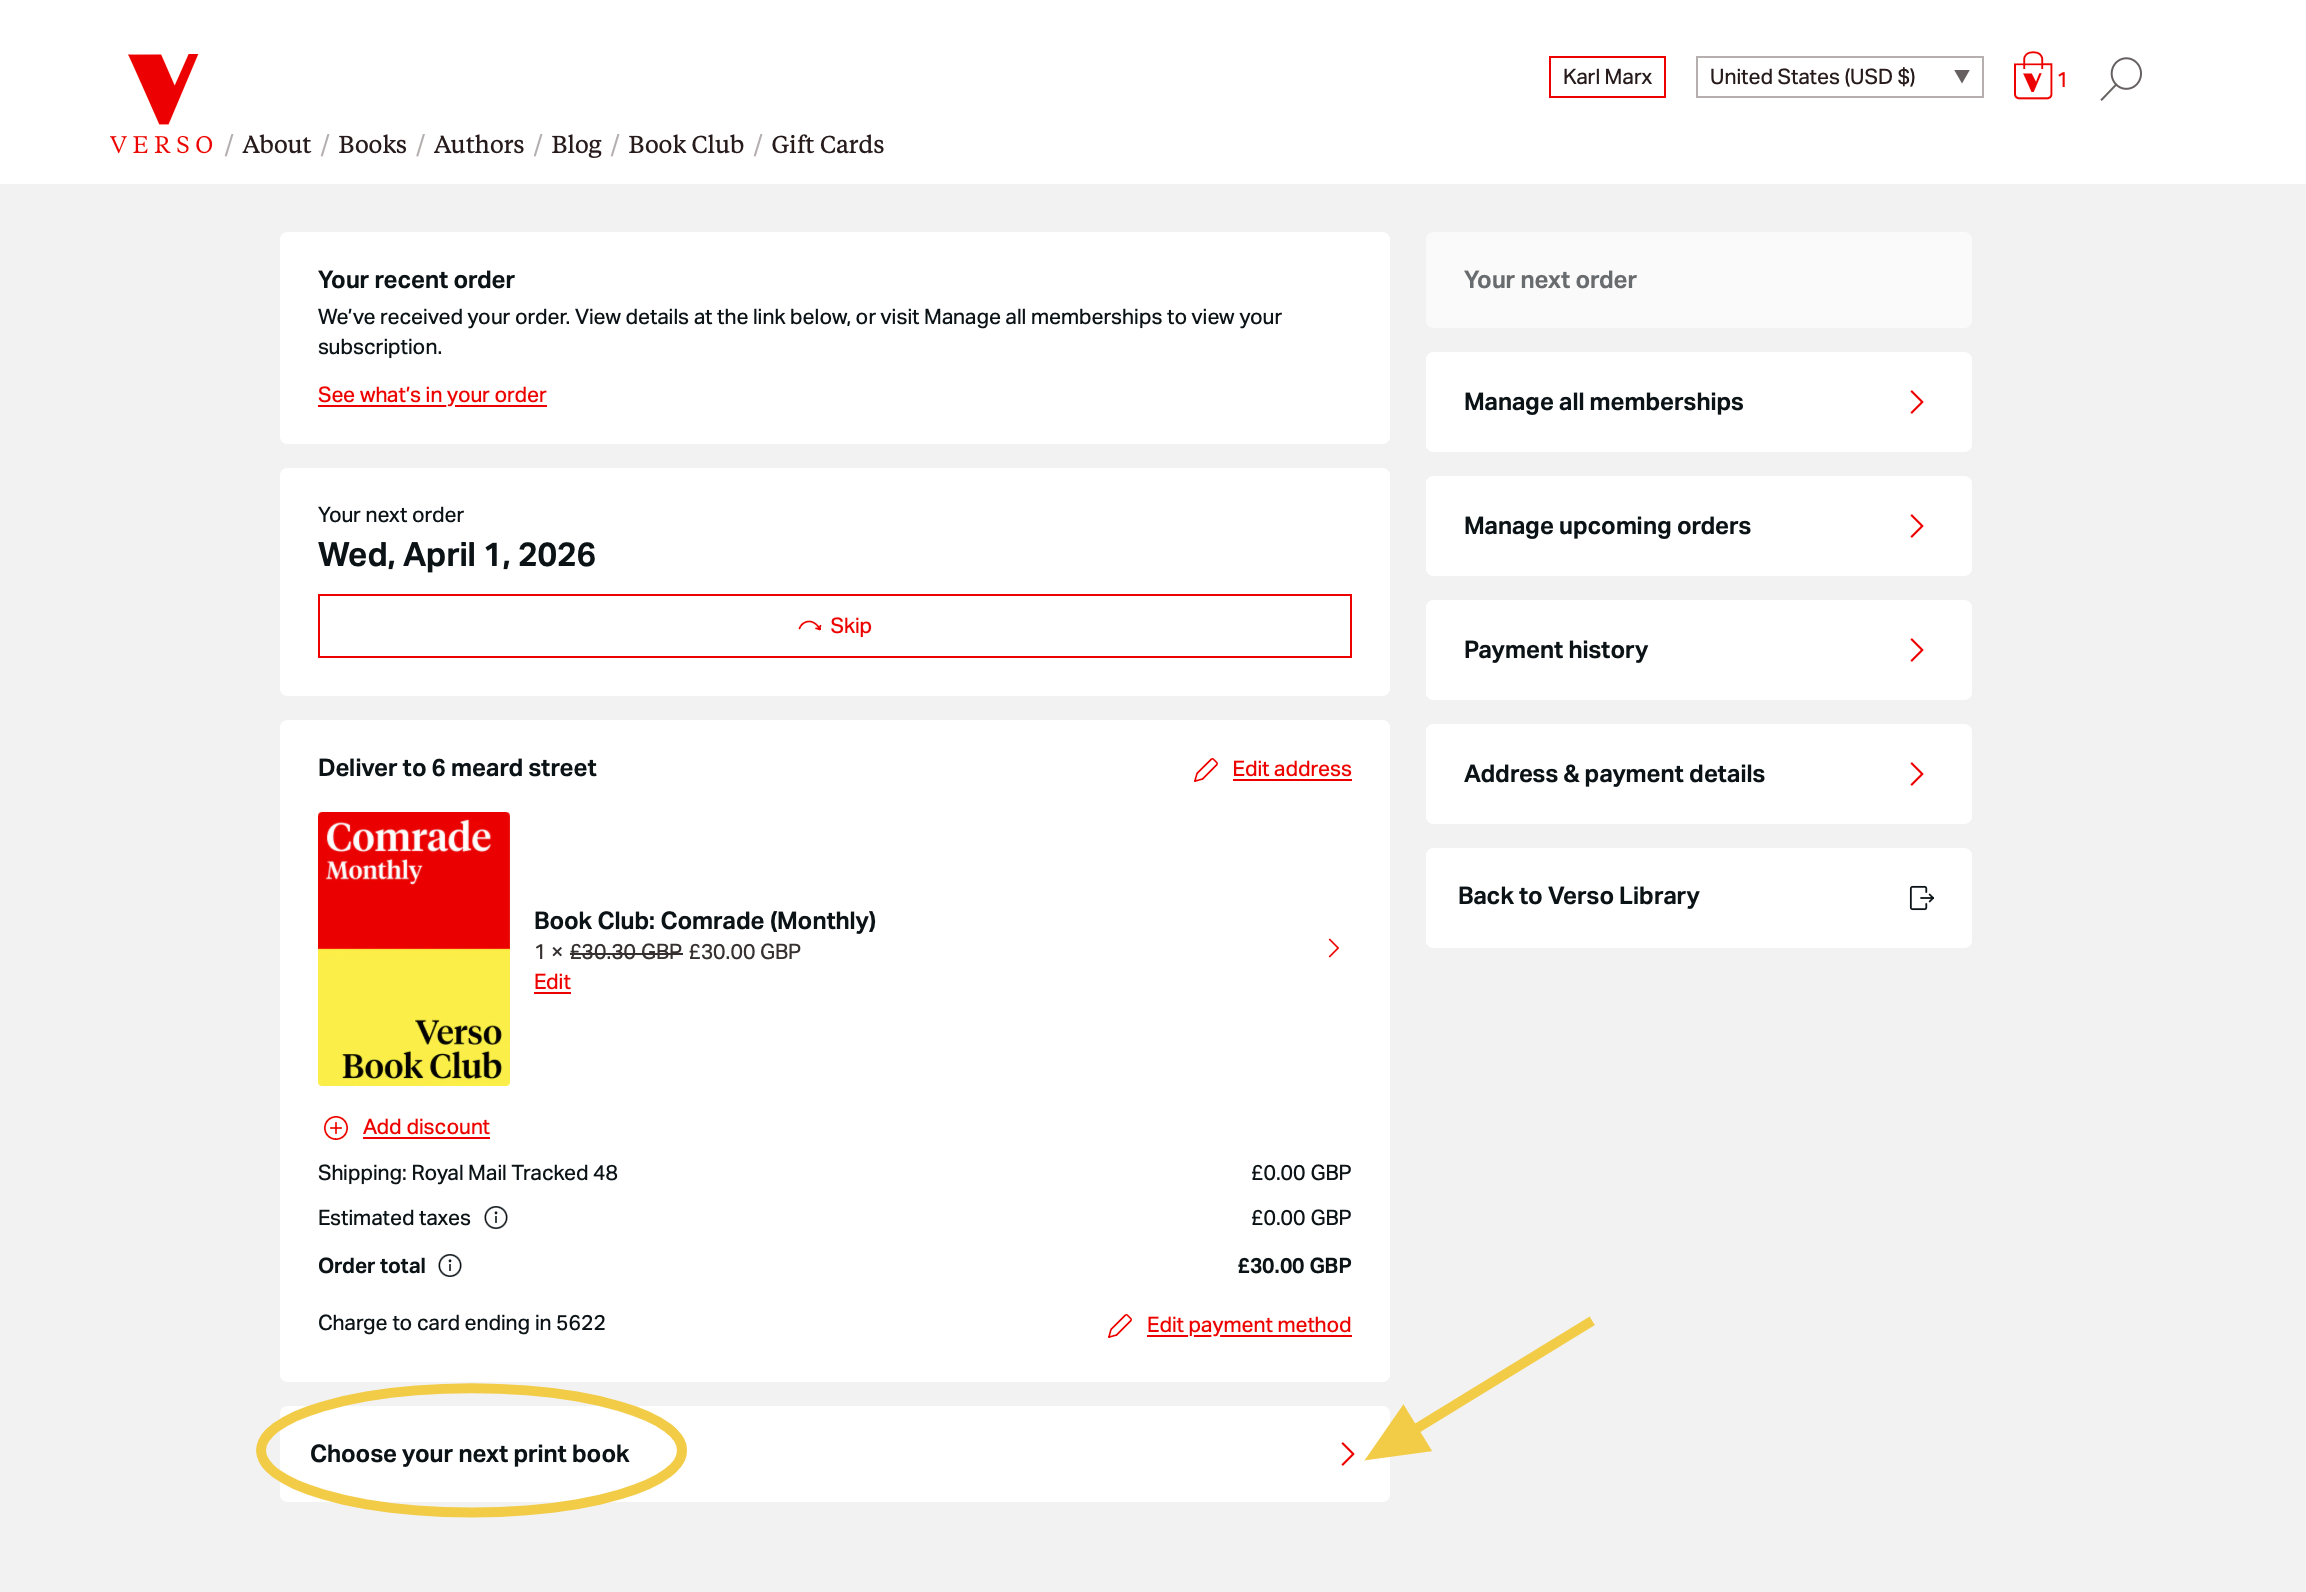Open the Authors nav item
Viewport: 2306px width, 1592px height.
pos(478,145)
